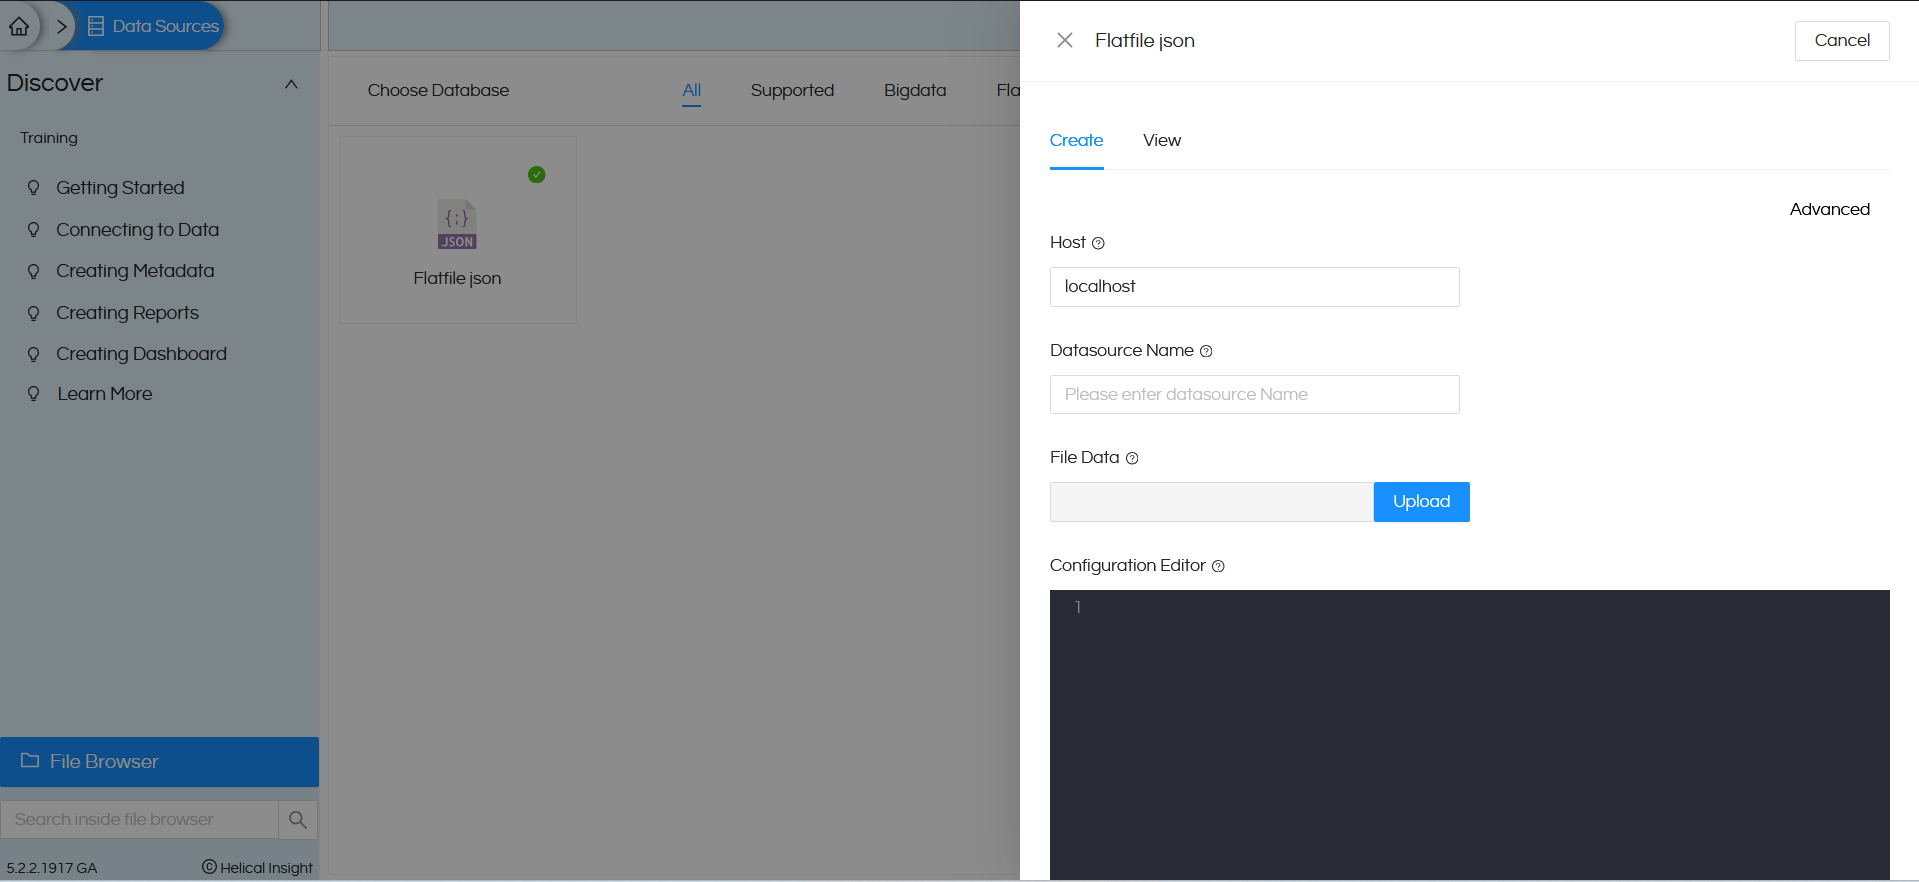Open Data Sources breadcrumb item
Viewport: 1919px width, 882px height.
coord(153,26)
